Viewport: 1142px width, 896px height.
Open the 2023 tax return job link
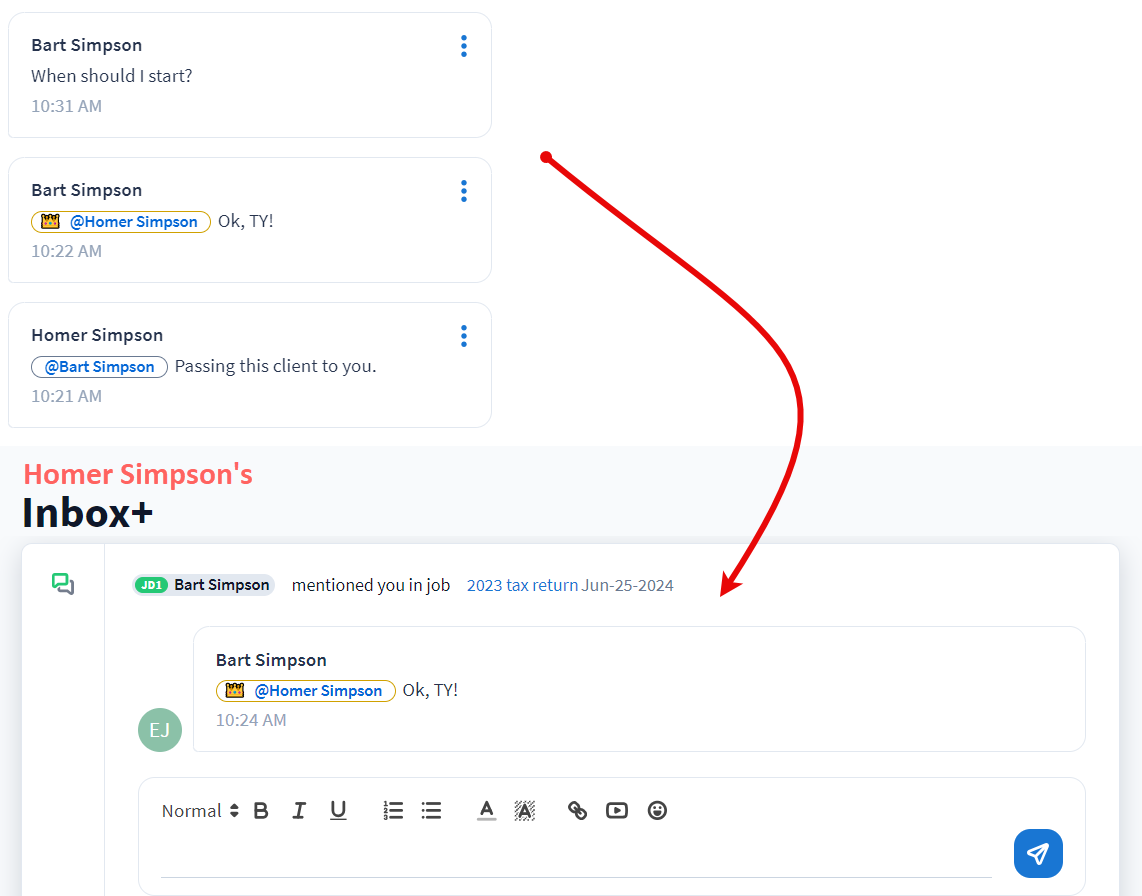coord(522,585)
